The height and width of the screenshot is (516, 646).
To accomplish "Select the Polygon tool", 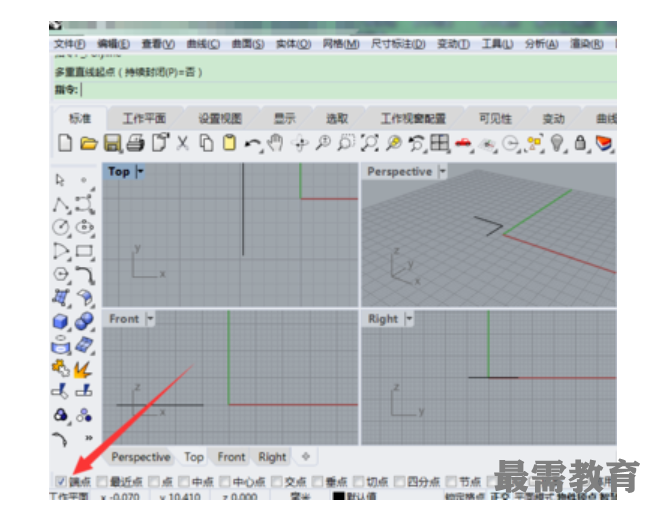I will [61, 274].
